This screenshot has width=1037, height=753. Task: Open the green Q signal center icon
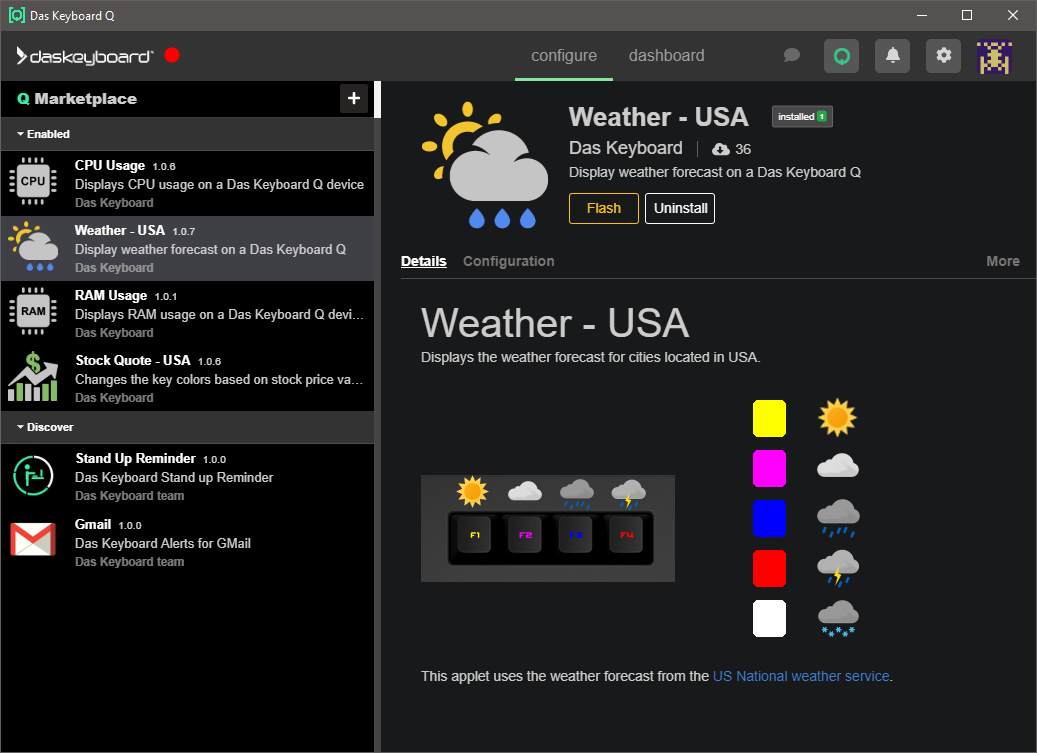click(841, 56)
